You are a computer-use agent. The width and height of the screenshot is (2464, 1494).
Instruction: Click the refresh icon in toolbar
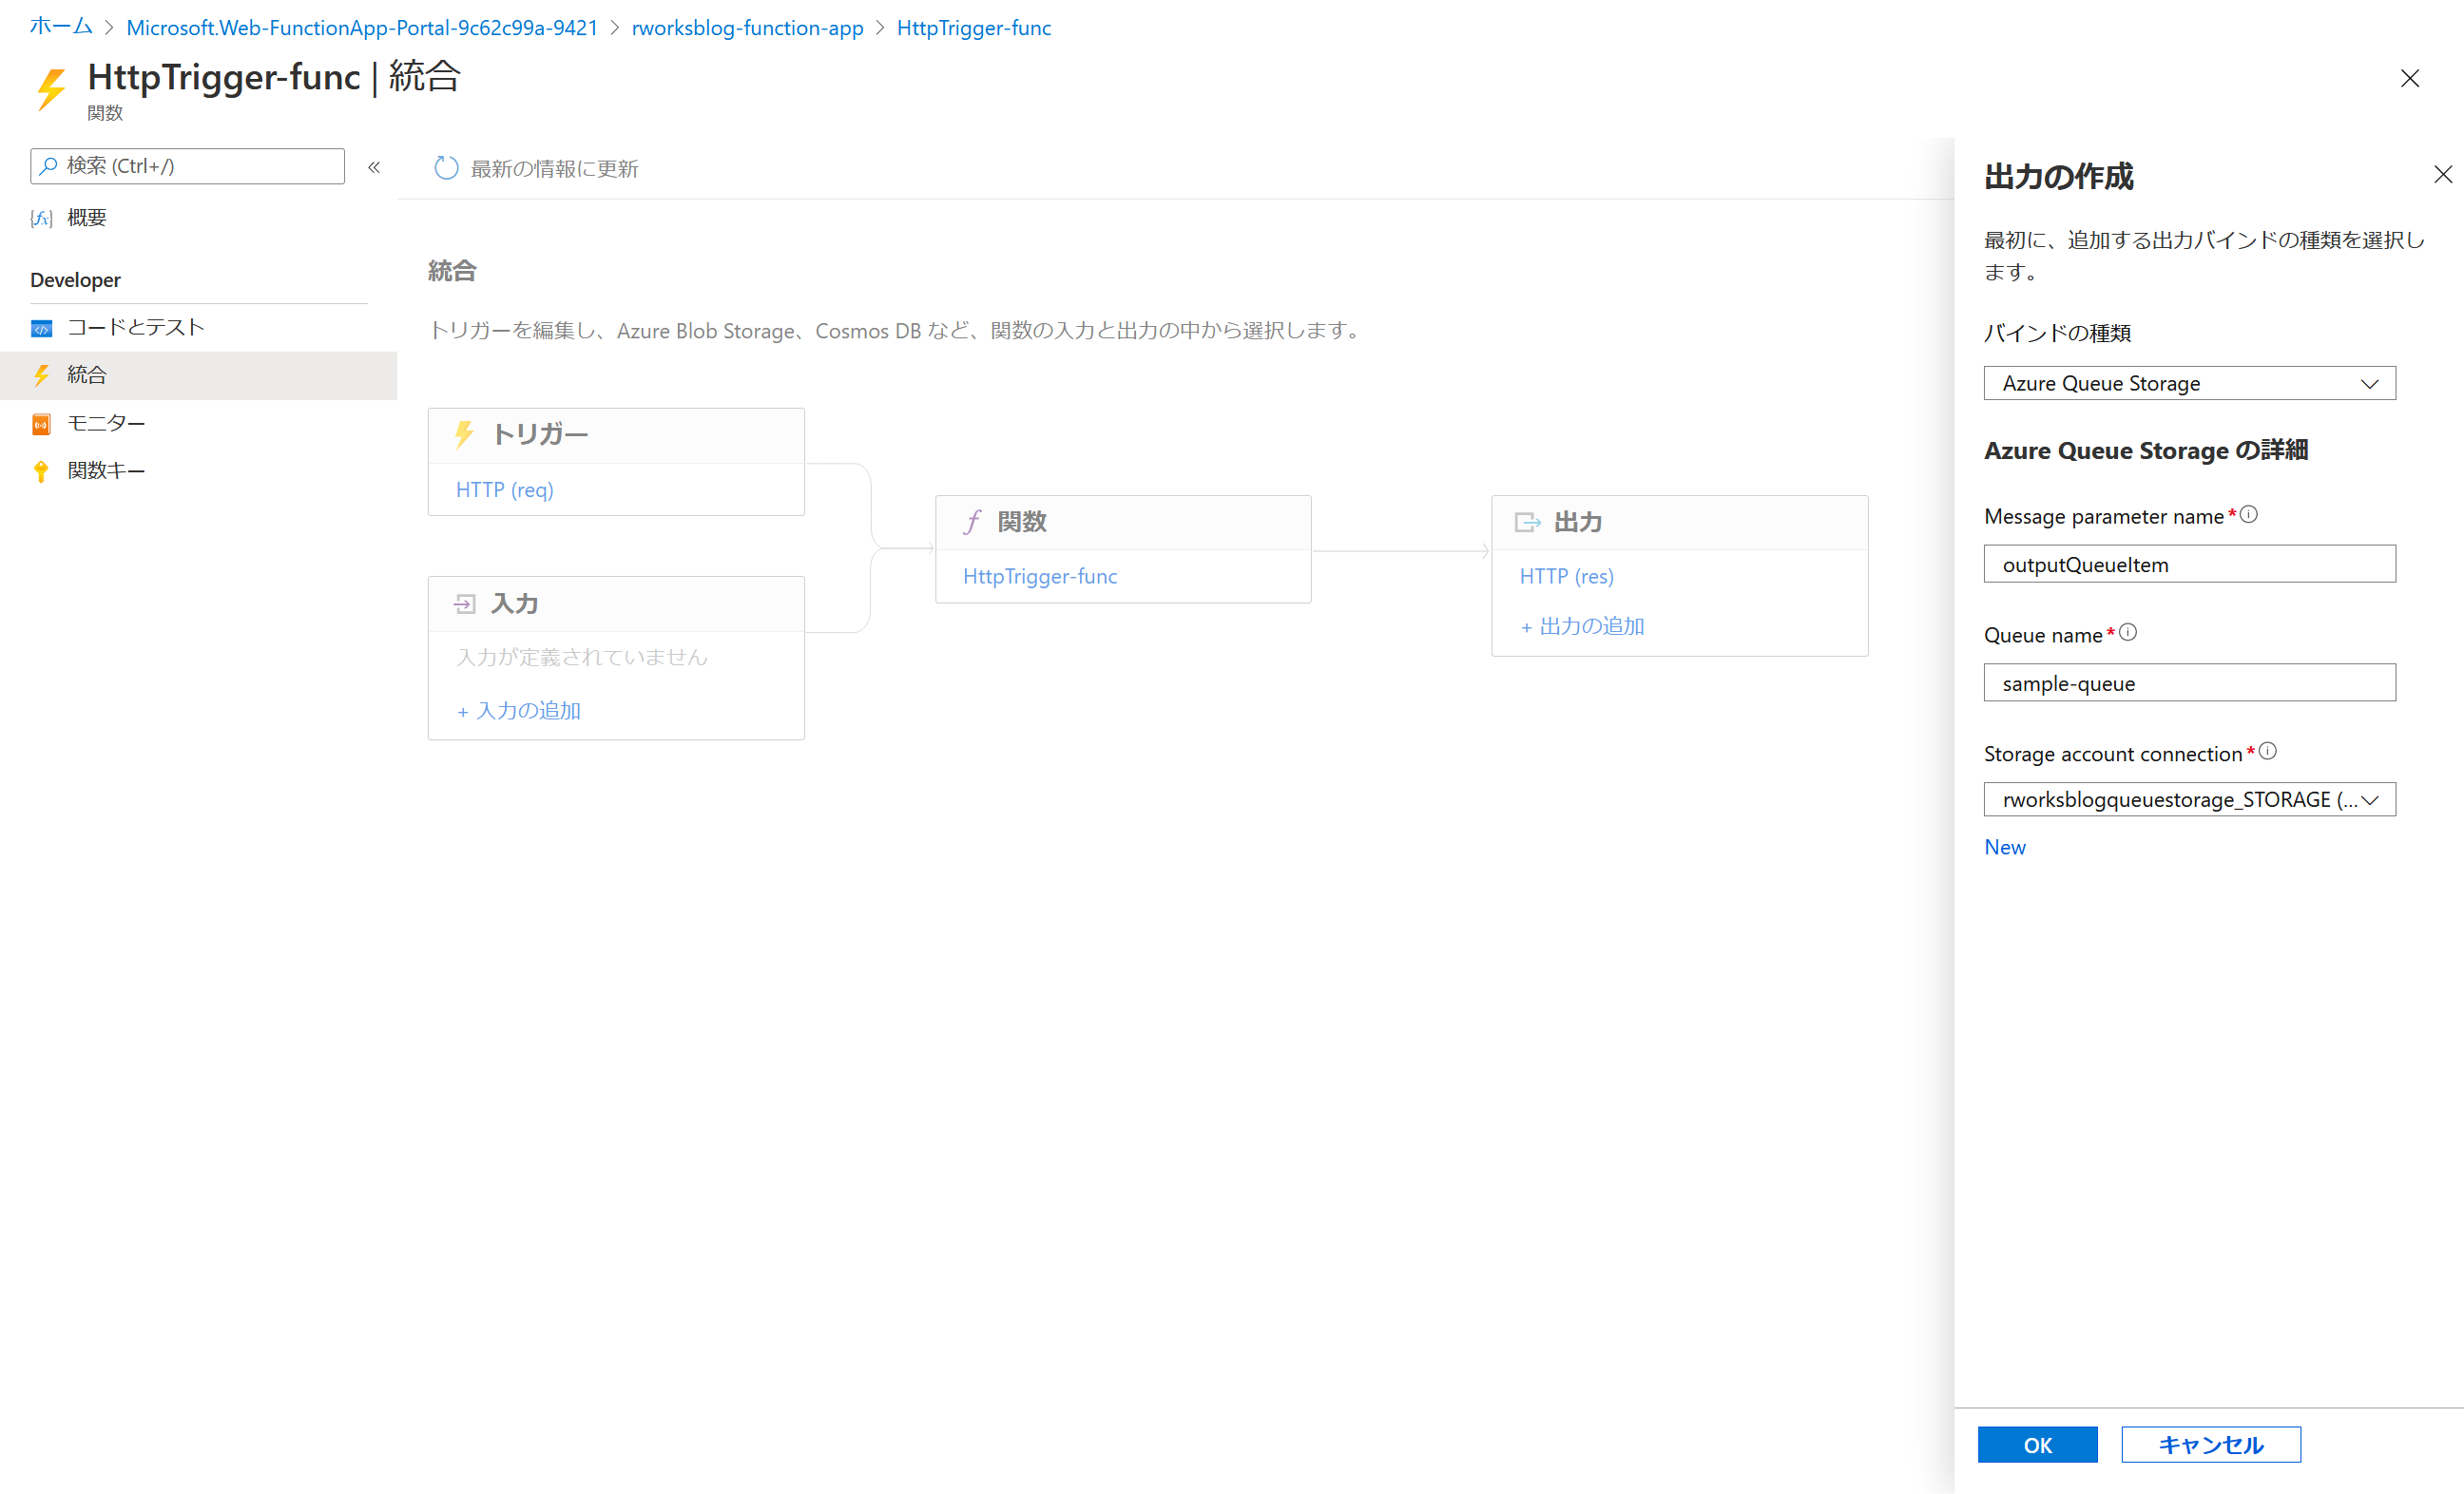coord(446,168)
